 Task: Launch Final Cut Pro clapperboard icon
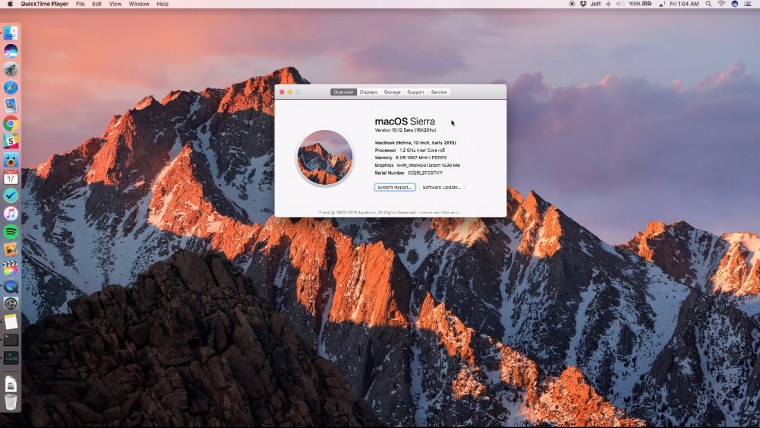(x=11, y=268)
